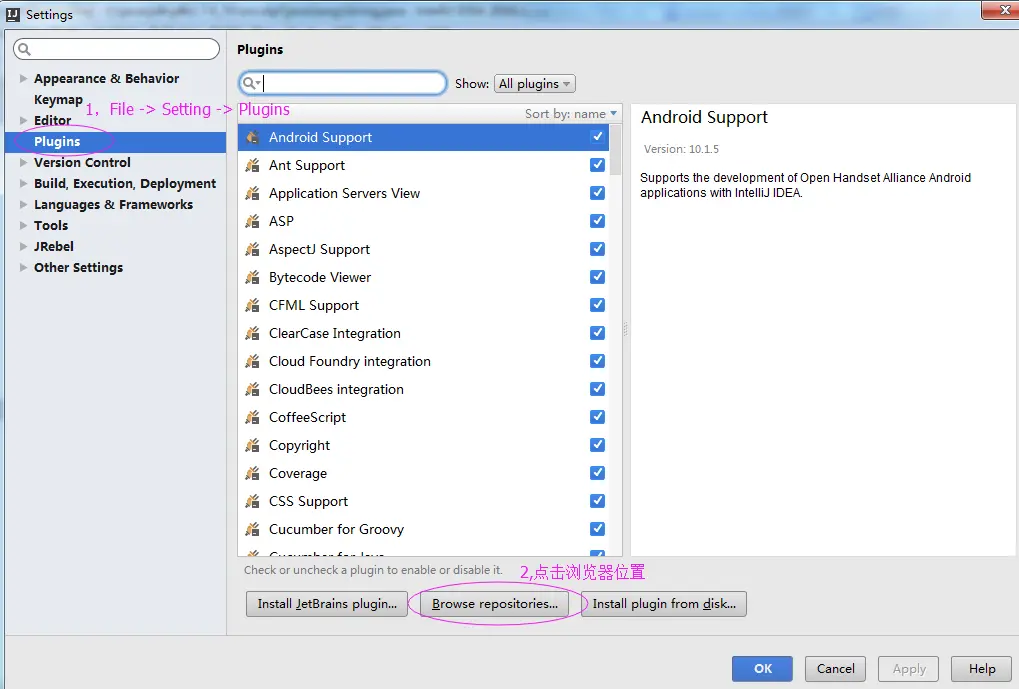Image resolution: width=1019 pixels, height=689 pixels.
Task: Uncheck CFML Support plugin
Action: (597, 304)
